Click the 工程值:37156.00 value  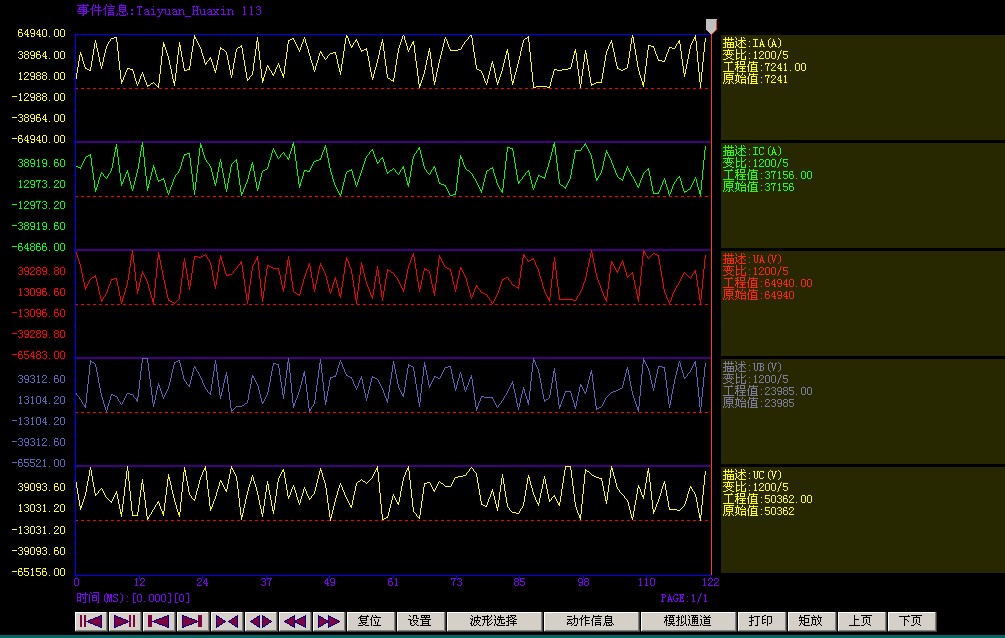768,175
